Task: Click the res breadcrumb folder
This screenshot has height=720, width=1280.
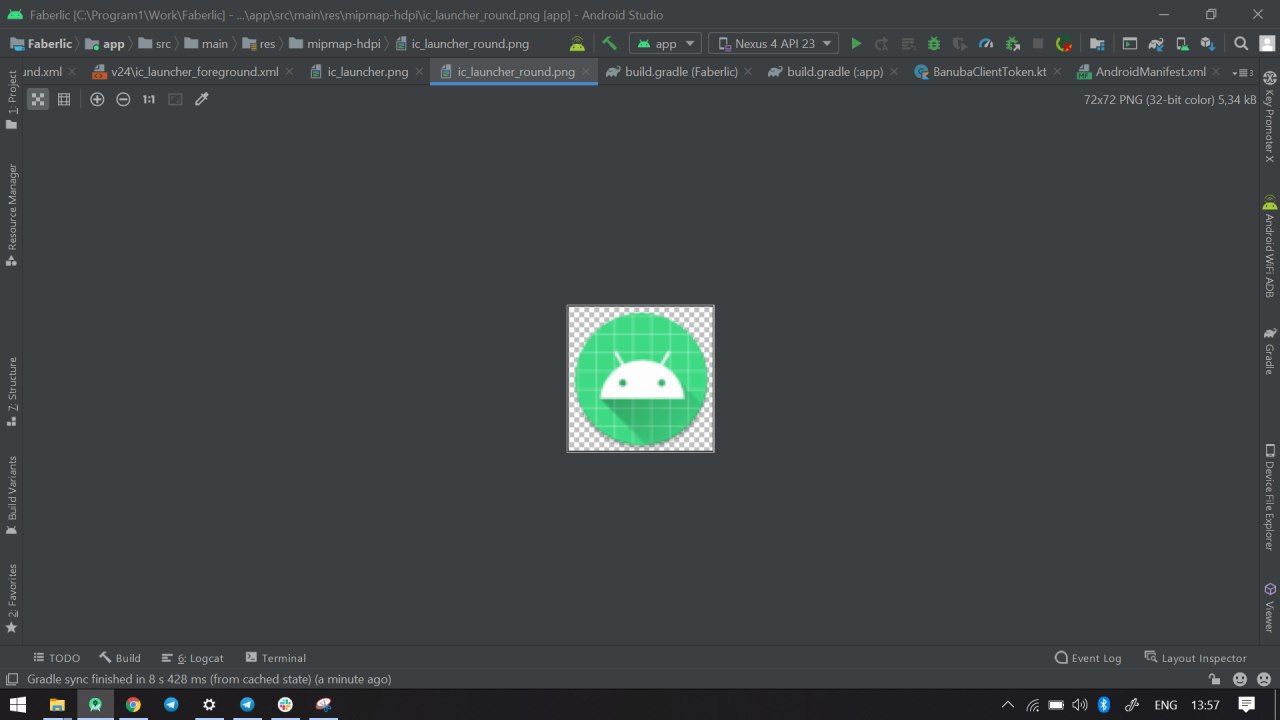Action: click(x=259, y=44)
